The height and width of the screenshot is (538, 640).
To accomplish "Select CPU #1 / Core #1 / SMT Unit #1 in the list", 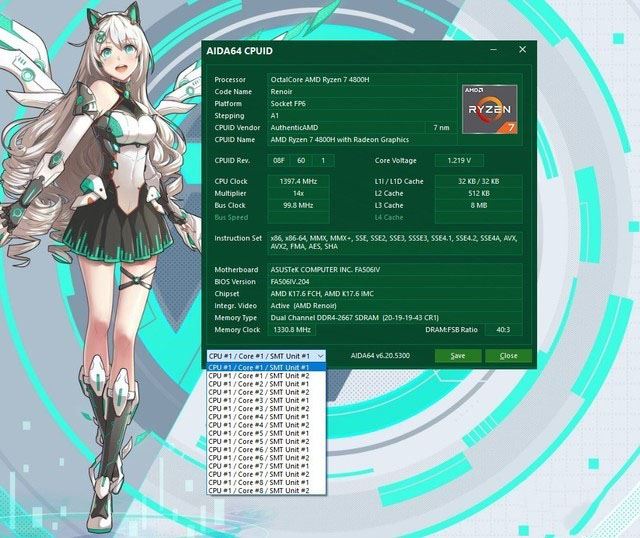I will (x=267, y=367).
